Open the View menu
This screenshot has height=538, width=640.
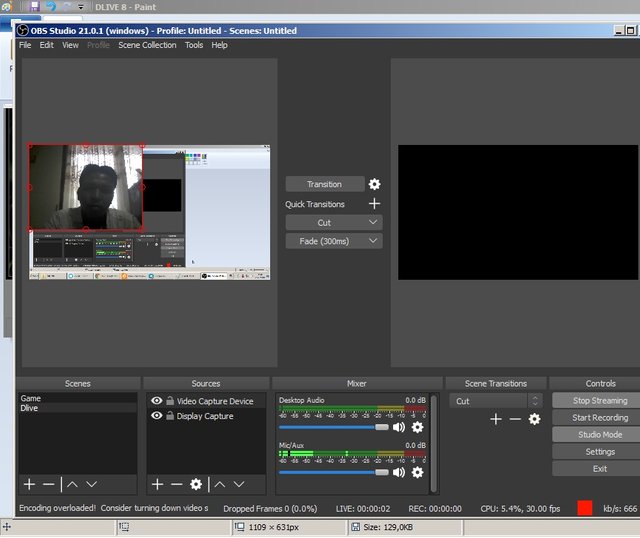(x=70, y=45)
